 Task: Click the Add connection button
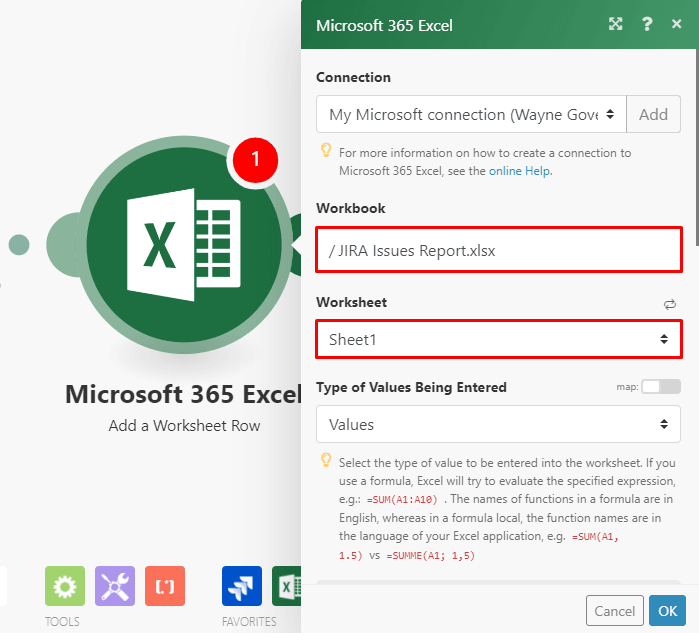point(653,115)
